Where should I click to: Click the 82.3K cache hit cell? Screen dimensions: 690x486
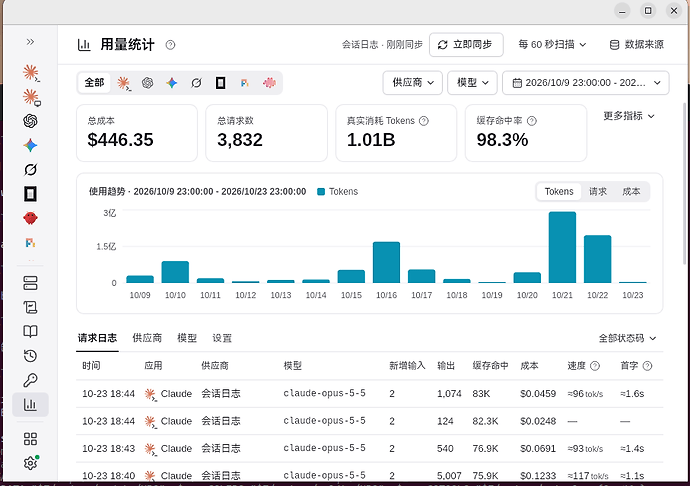point(485,421)
